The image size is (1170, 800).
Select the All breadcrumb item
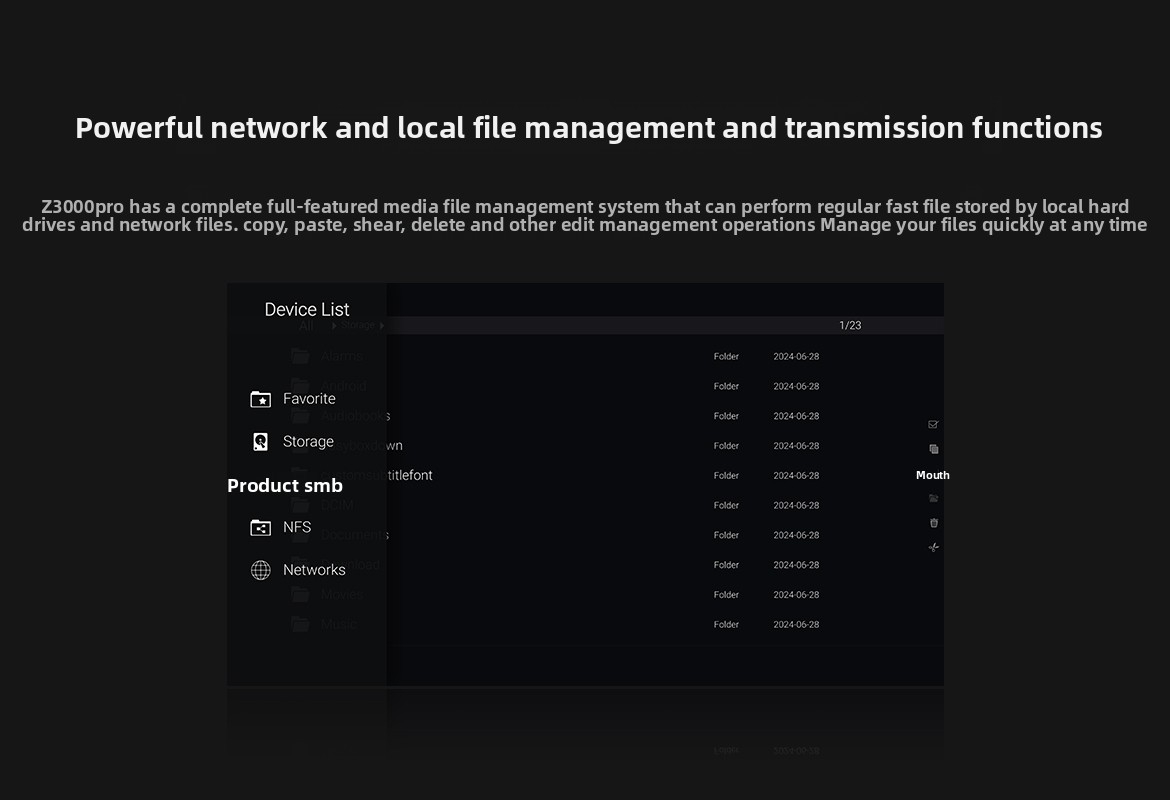coord(306,326)
